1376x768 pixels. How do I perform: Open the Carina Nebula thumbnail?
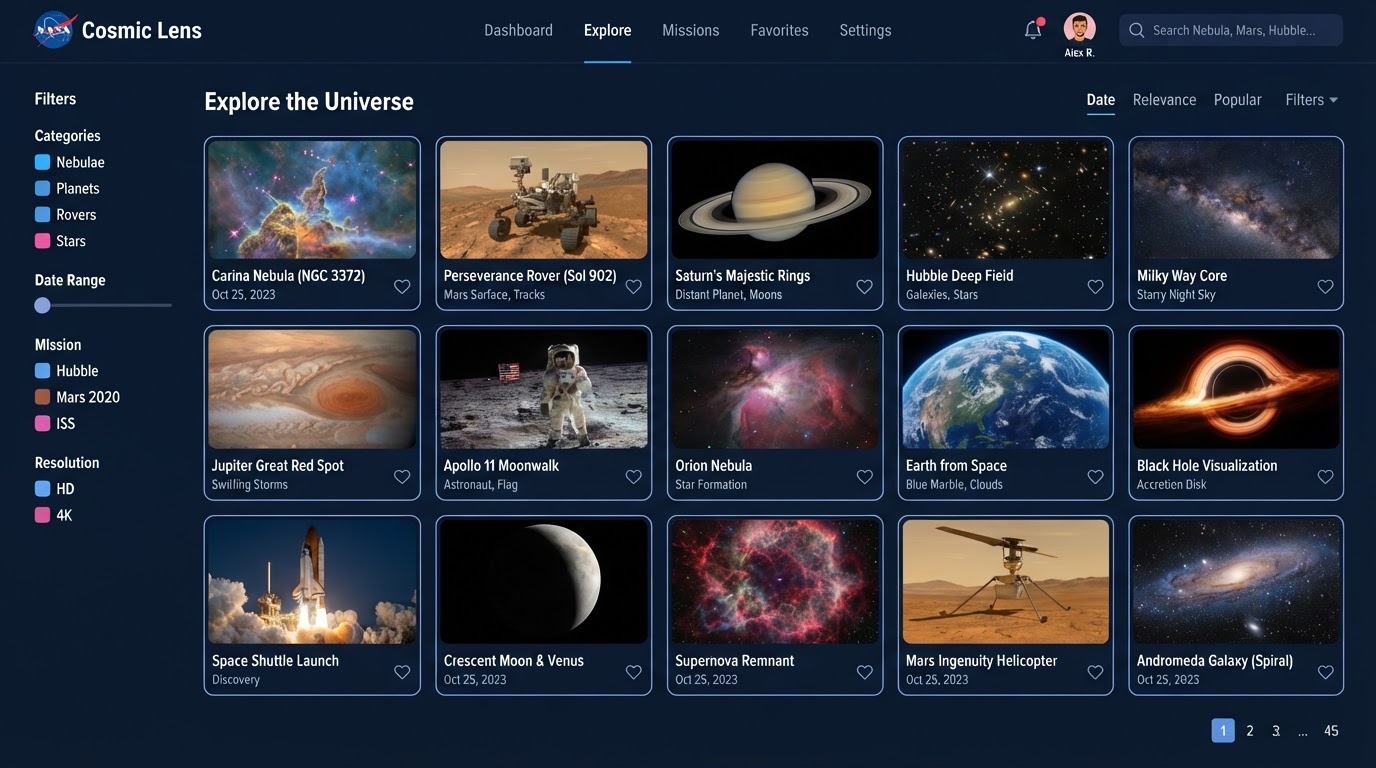(312, 200)
